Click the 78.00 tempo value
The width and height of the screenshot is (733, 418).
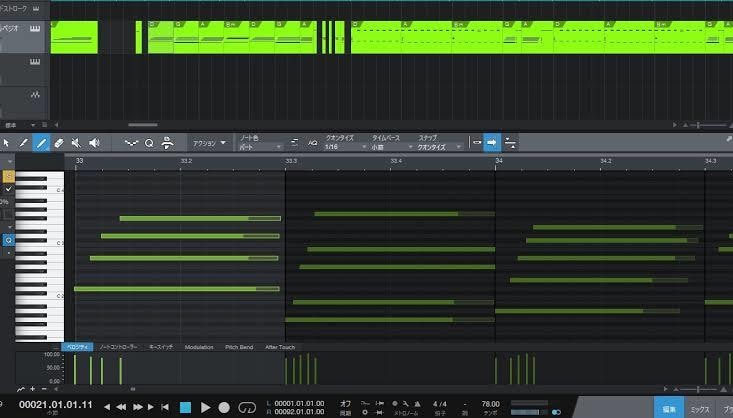click(490, 404)
